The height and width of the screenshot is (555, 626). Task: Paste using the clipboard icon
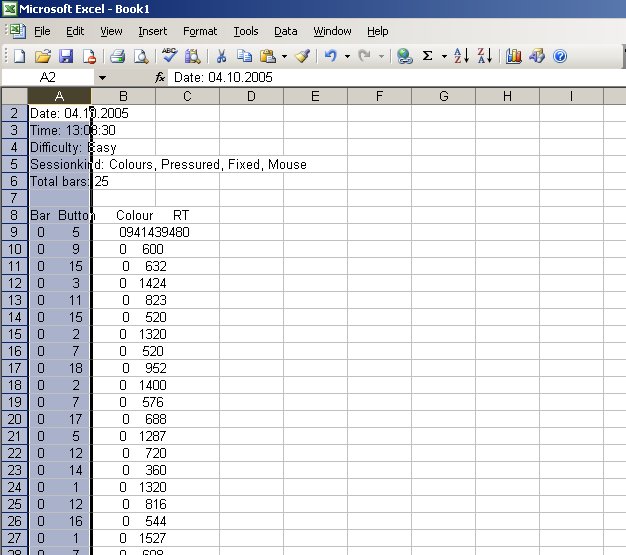268,56
